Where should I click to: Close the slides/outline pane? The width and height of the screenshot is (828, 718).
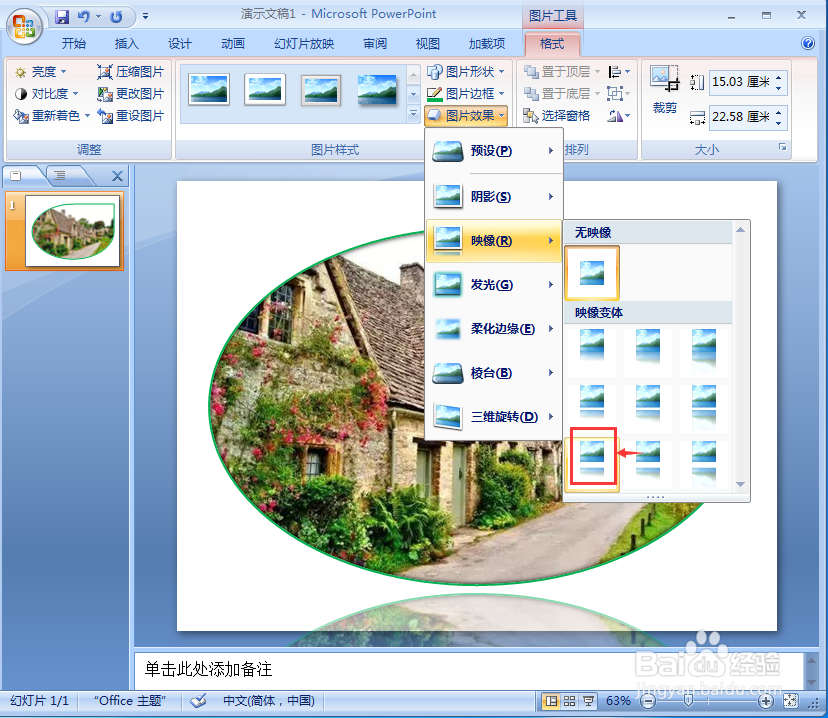coord(117,176)
